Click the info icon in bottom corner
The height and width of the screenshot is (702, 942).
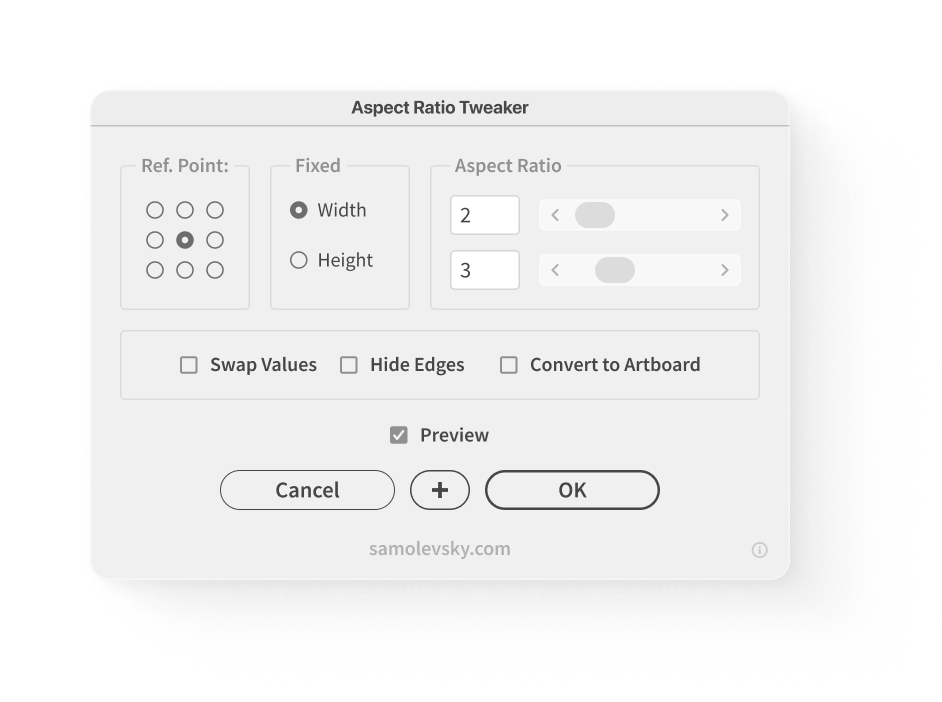(759, 549)
